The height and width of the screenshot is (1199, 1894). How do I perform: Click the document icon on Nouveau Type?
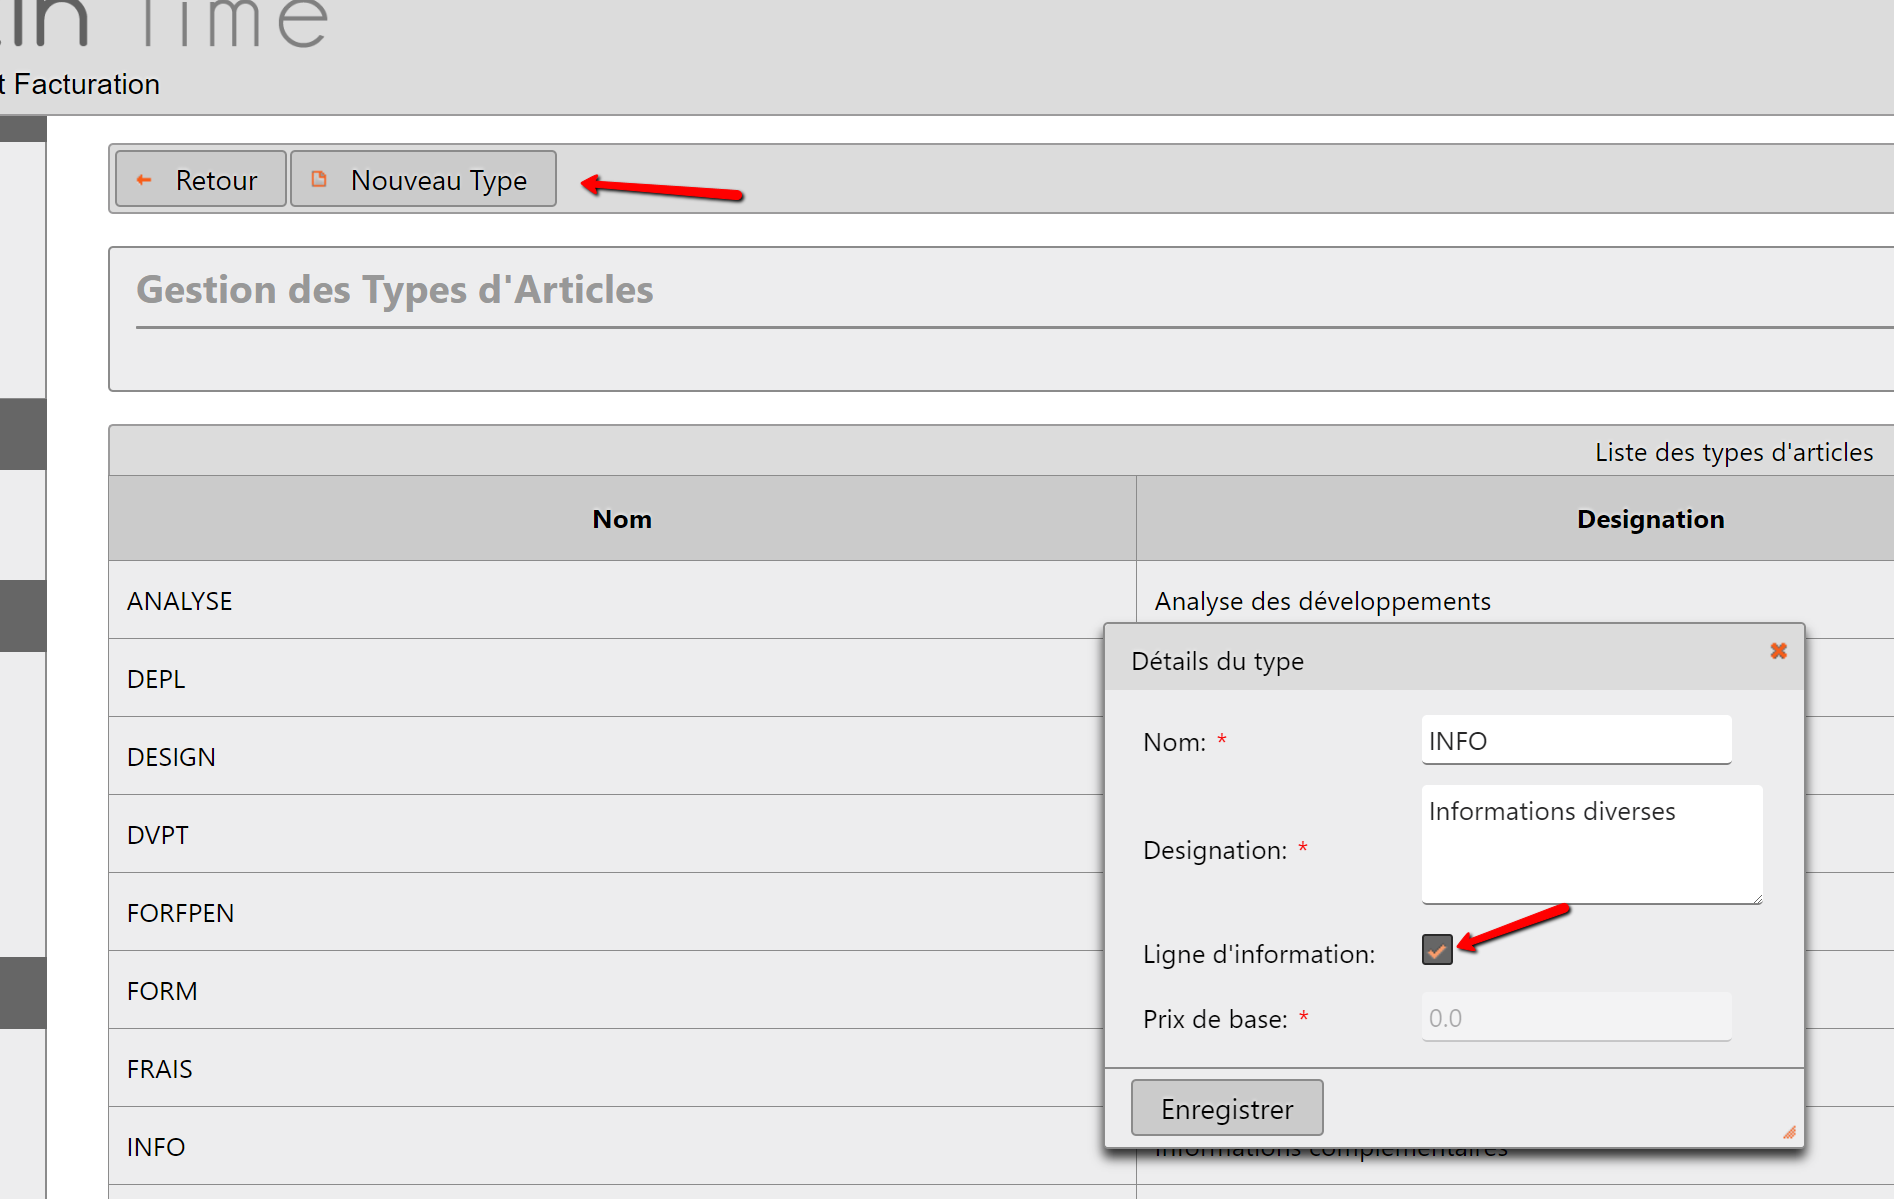[319, 179]
